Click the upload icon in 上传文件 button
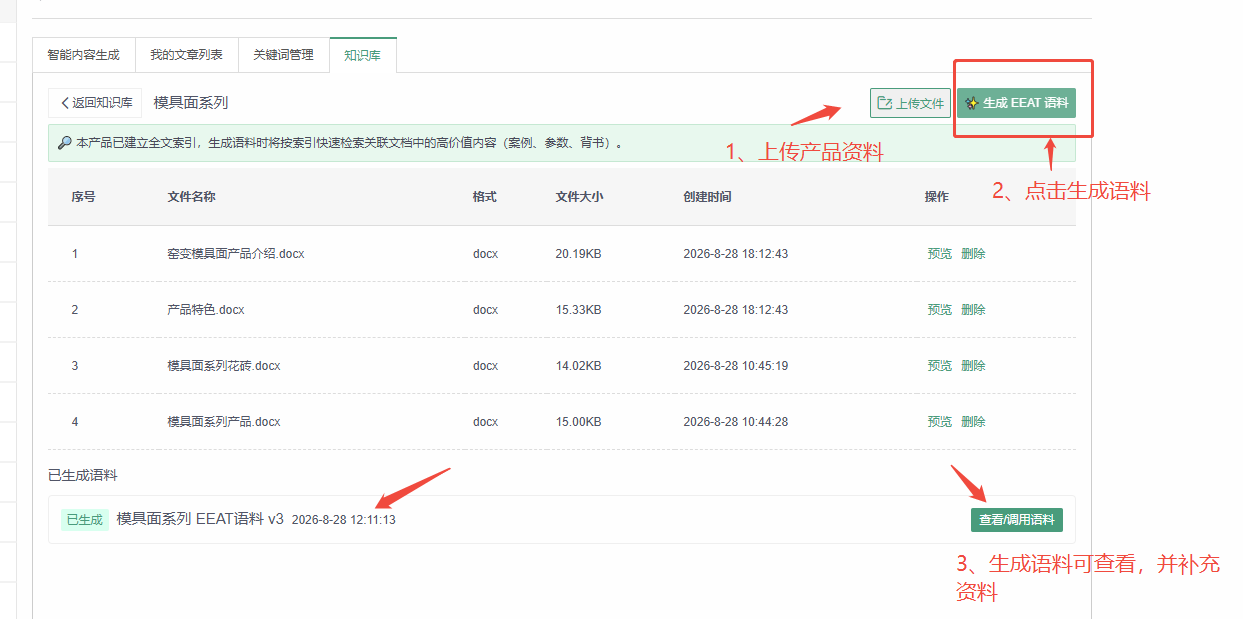This screenshot has height=619, width=1243. [x=884, y=103]
